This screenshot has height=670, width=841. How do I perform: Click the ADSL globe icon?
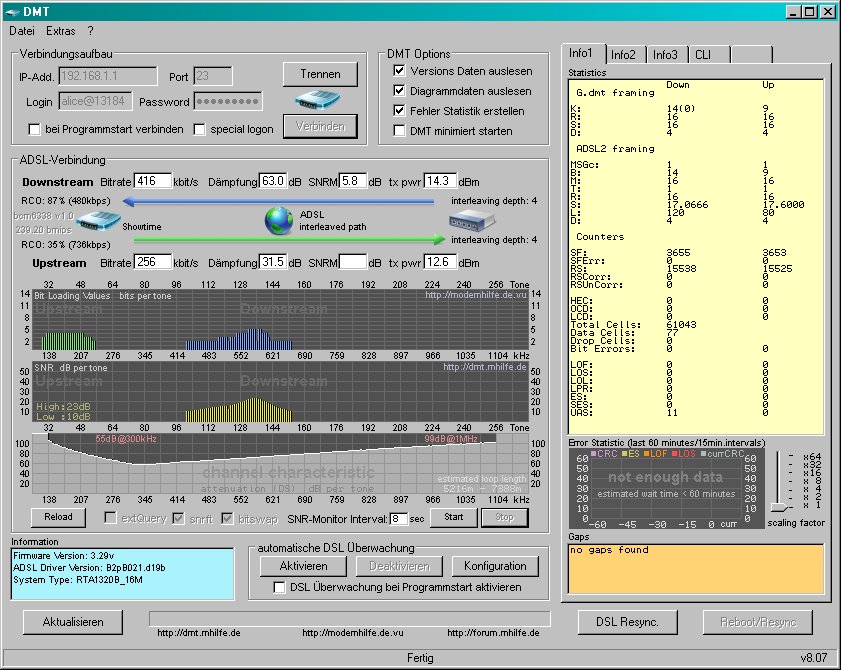click(x=279, y=221)
